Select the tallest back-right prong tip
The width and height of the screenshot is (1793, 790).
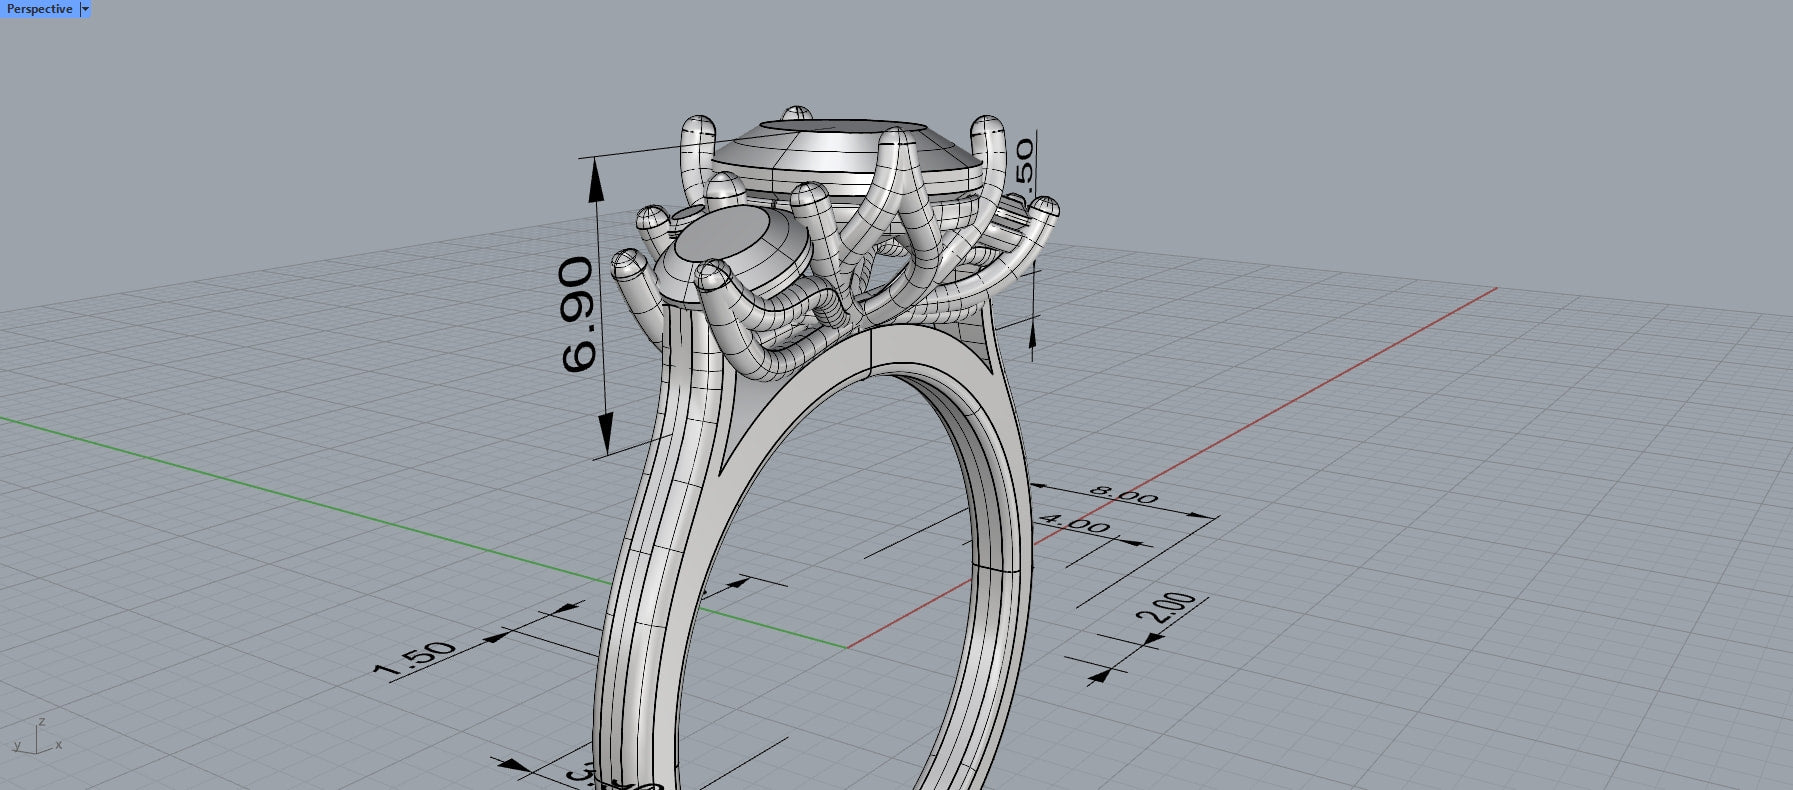click(x=987, y=128)
